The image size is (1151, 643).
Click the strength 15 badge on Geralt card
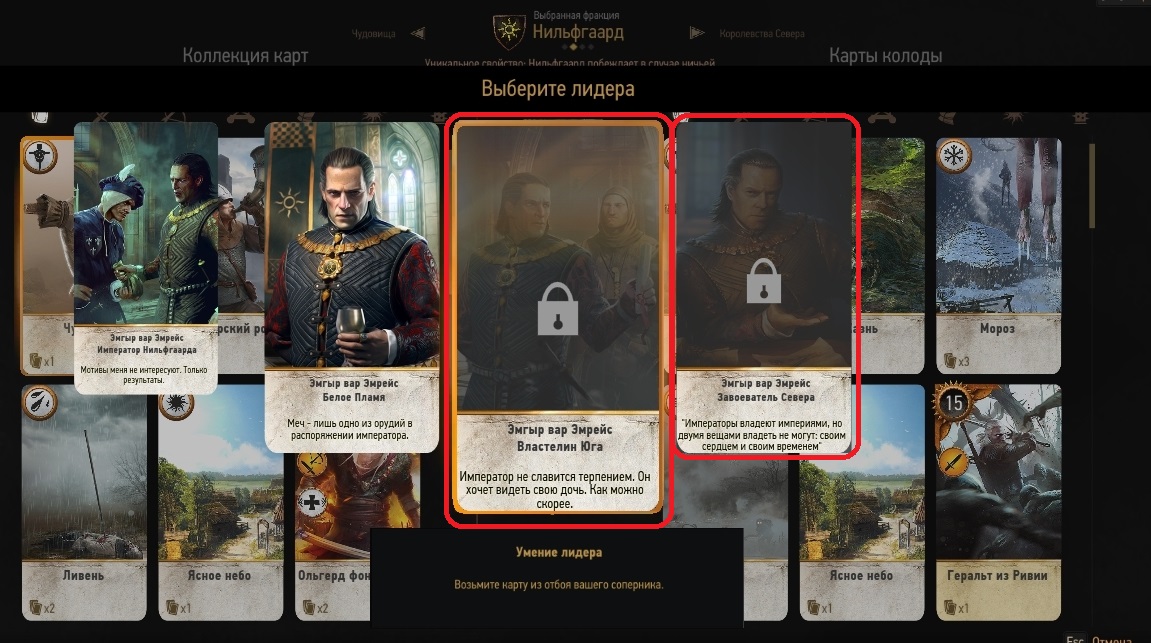coord(954,402)
